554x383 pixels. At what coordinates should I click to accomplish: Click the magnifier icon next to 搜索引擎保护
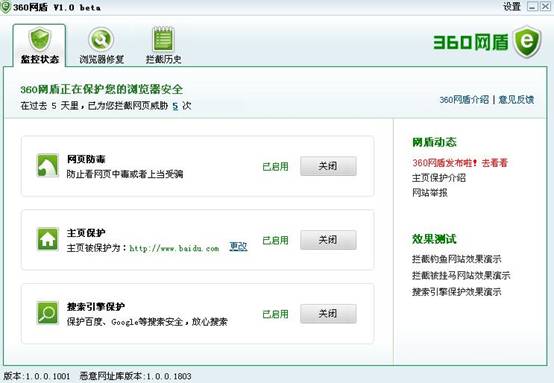(x=48, y=313)
